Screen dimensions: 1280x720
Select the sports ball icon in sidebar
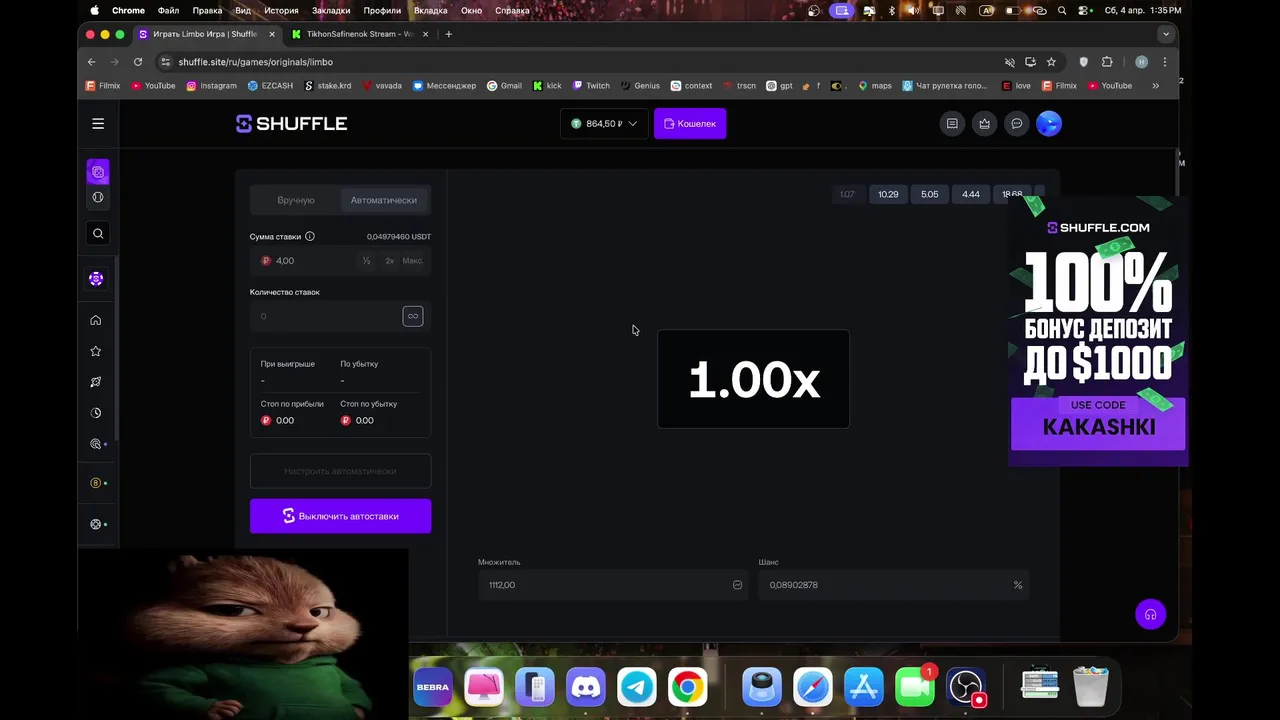[x=98, y=197]
